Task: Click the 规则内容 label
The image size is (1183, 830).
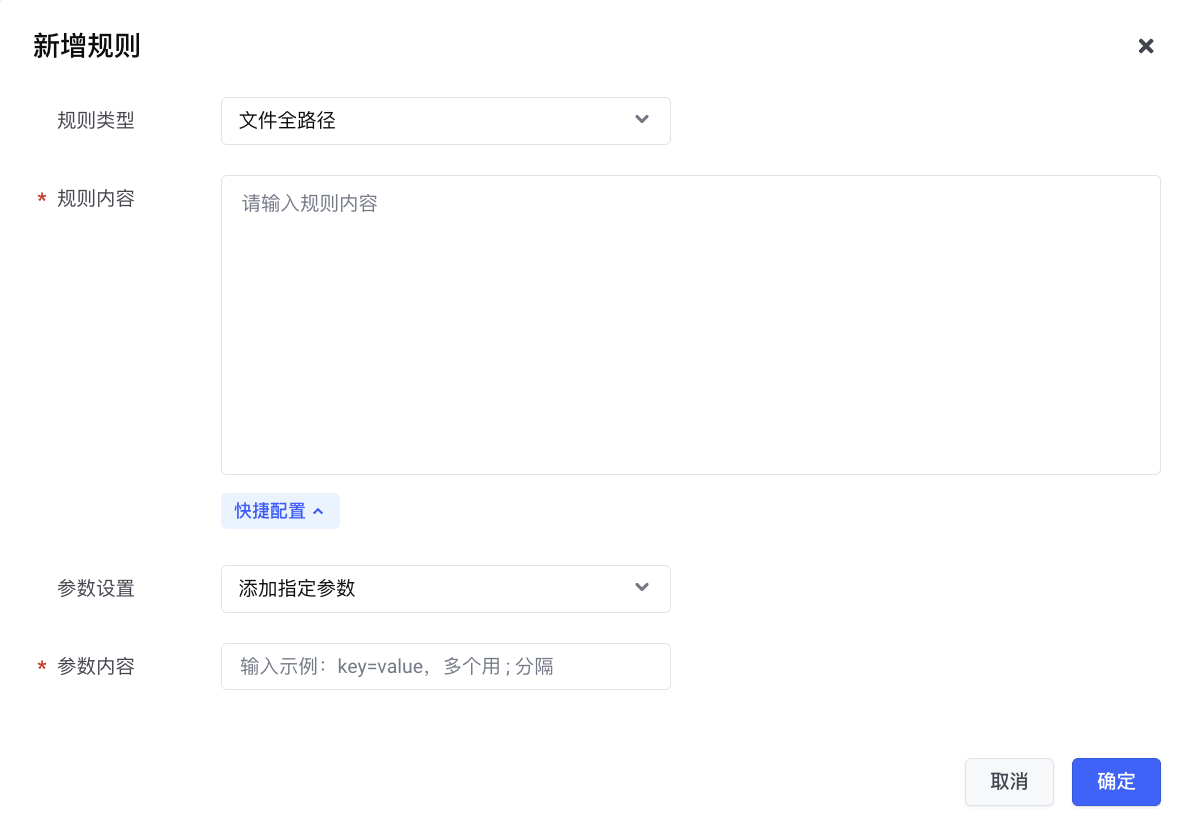Action: pyautogui.click(x=96, y=198)
